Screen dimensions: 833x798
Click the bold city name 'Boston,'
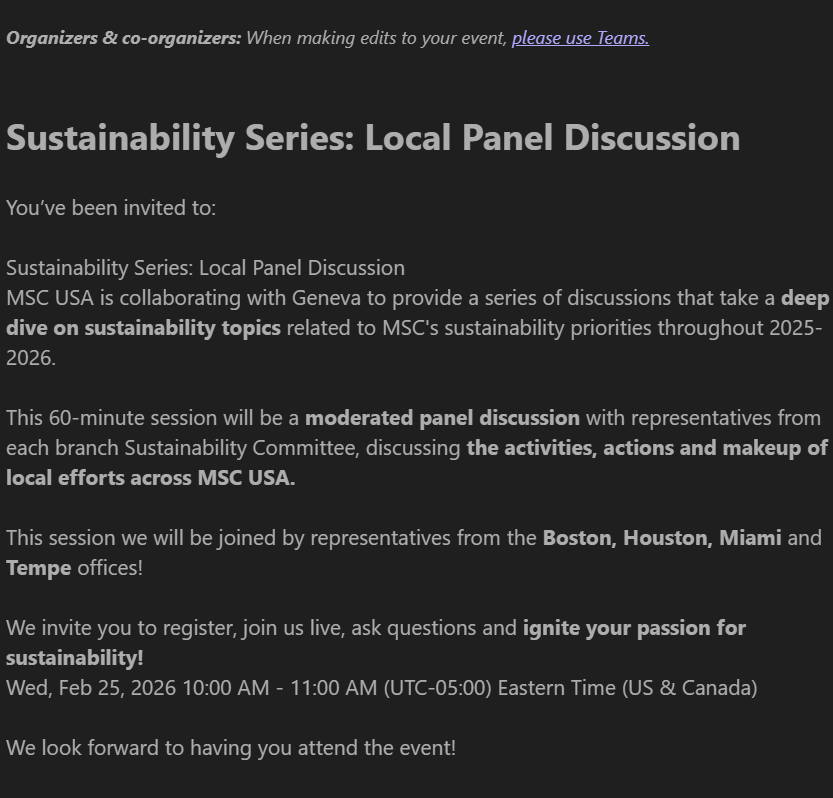click(580, 538)
